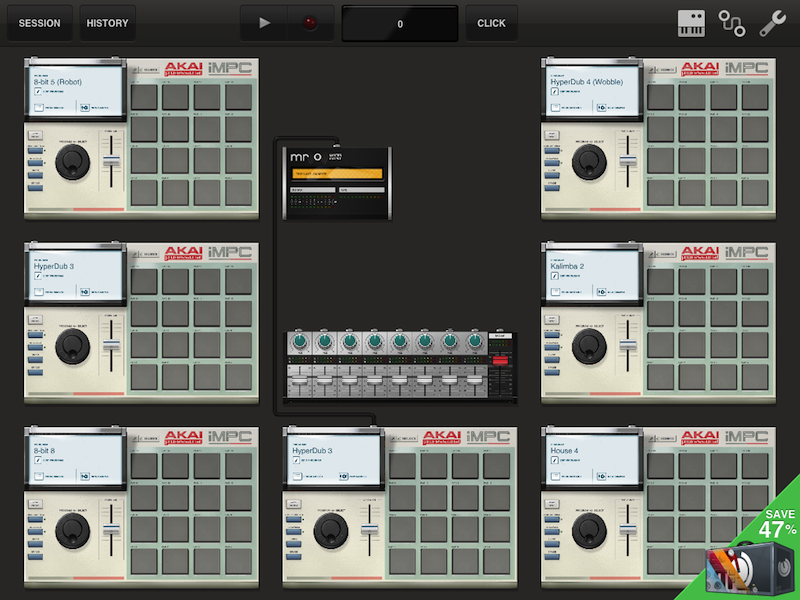Tap the pencil edit icon on House 4 screen

(x=555, y=460)
